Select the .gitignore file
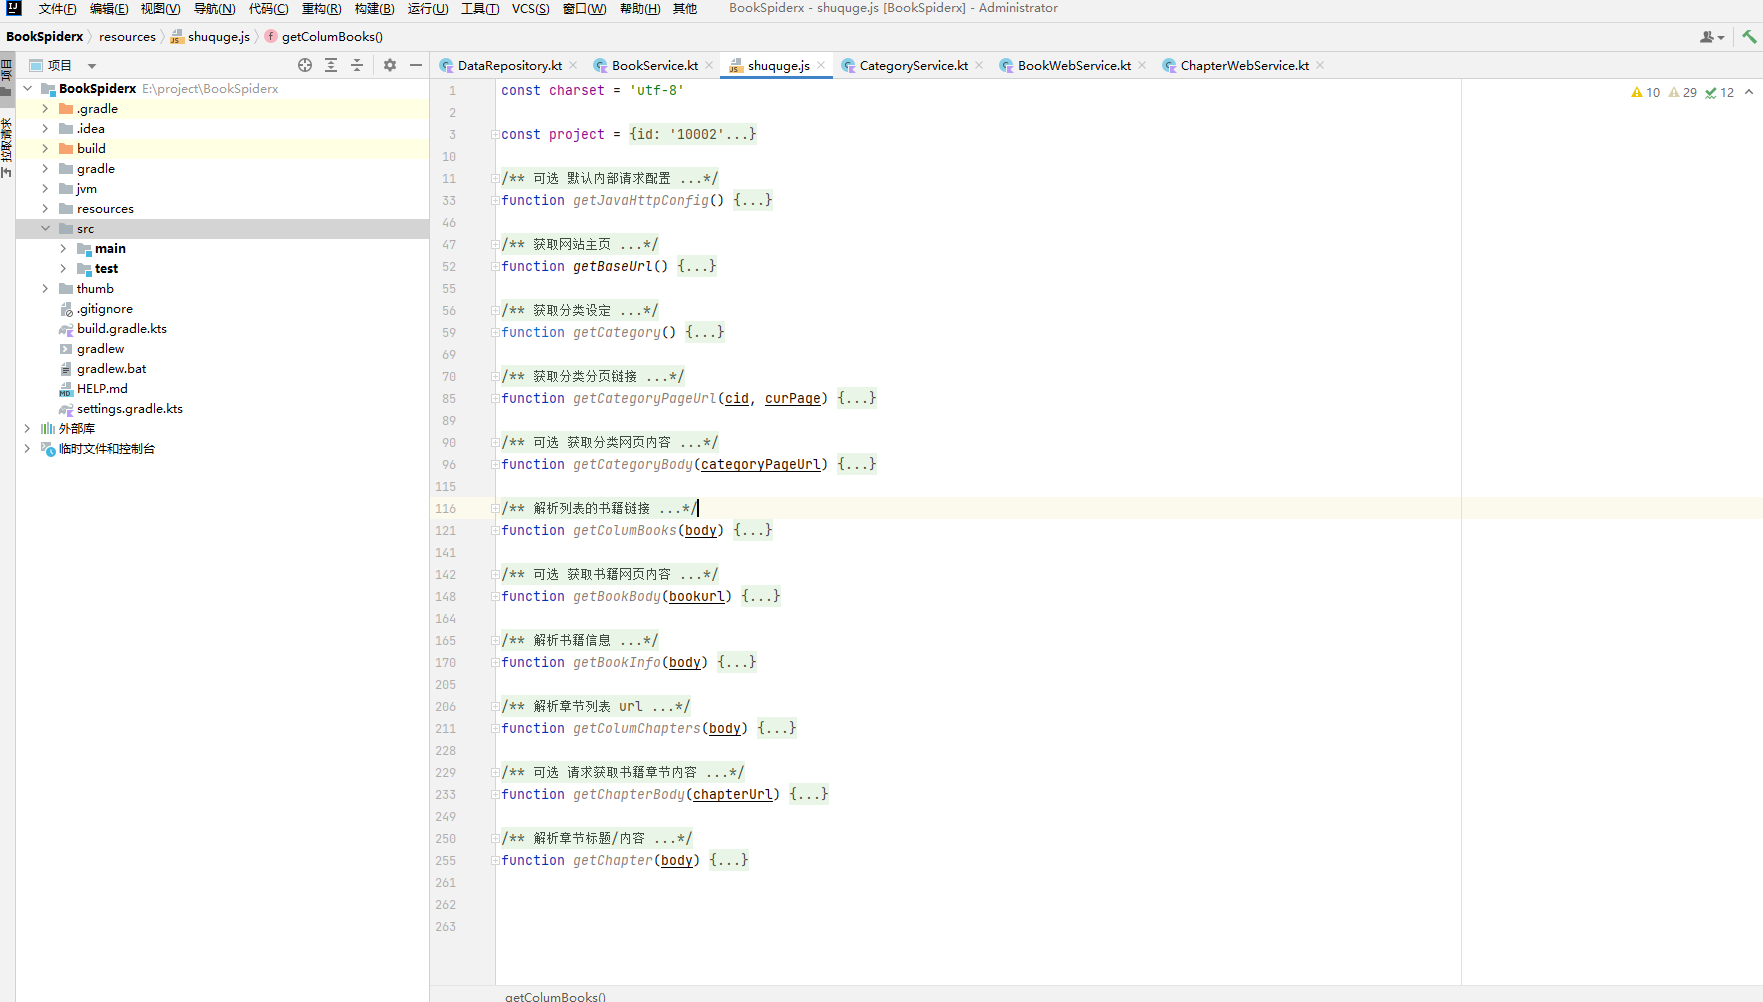 point(105,308)
